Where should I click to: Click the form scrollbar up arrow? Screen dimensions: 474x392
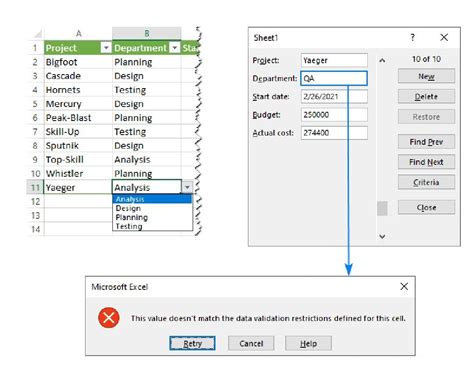click(x=382, y=60)
